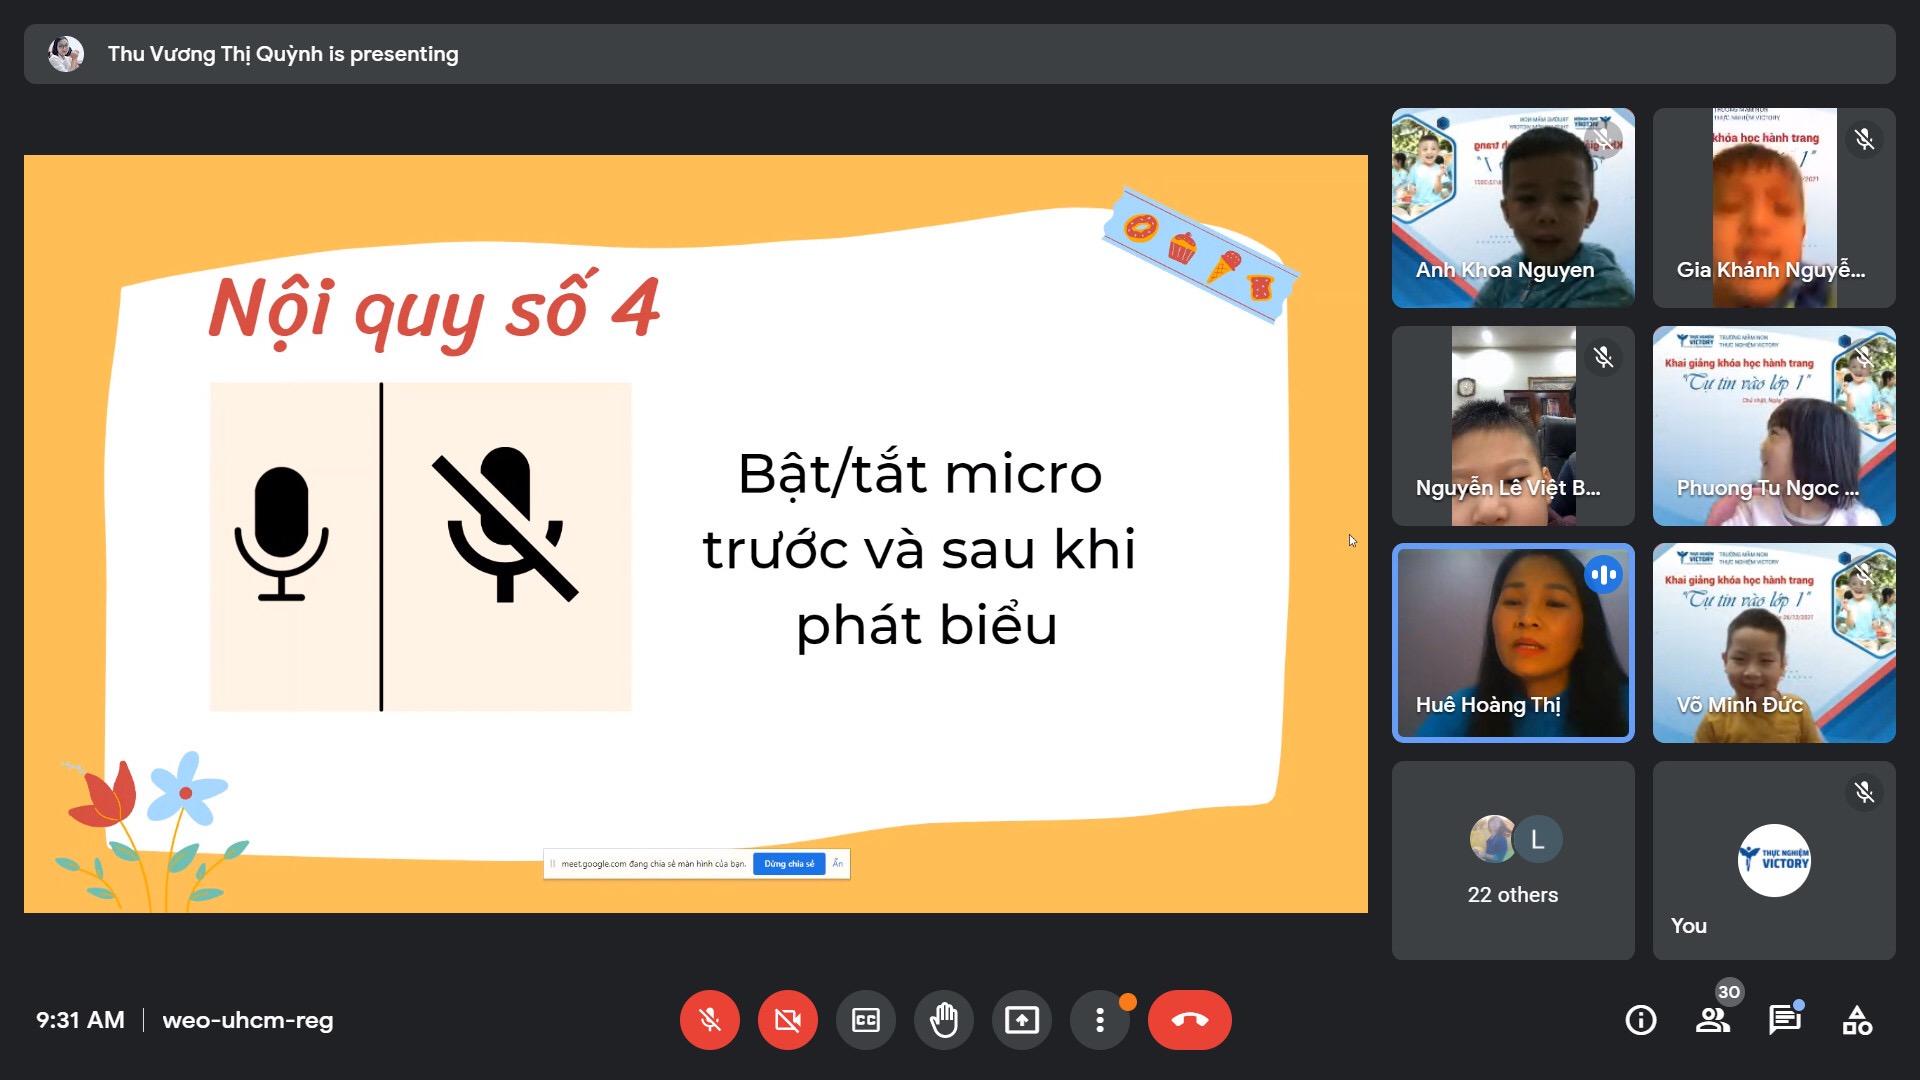Turn on the camera
This screenshot has height=1080, width=1920.
[x=787, y=1020]
